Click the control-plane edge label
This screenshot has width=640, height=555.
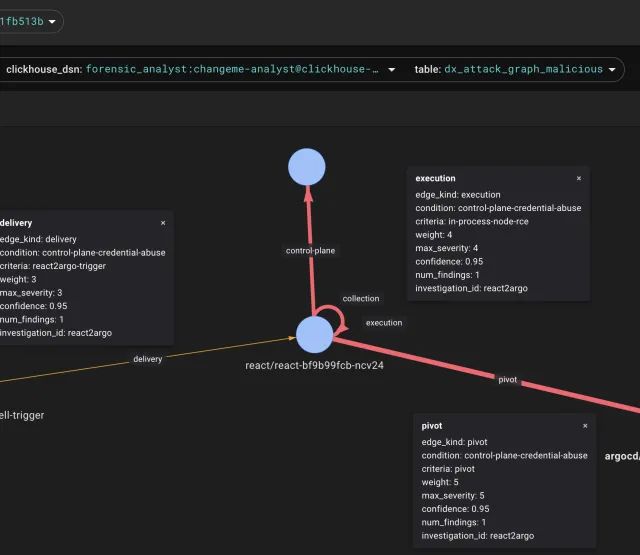[311, 251]
